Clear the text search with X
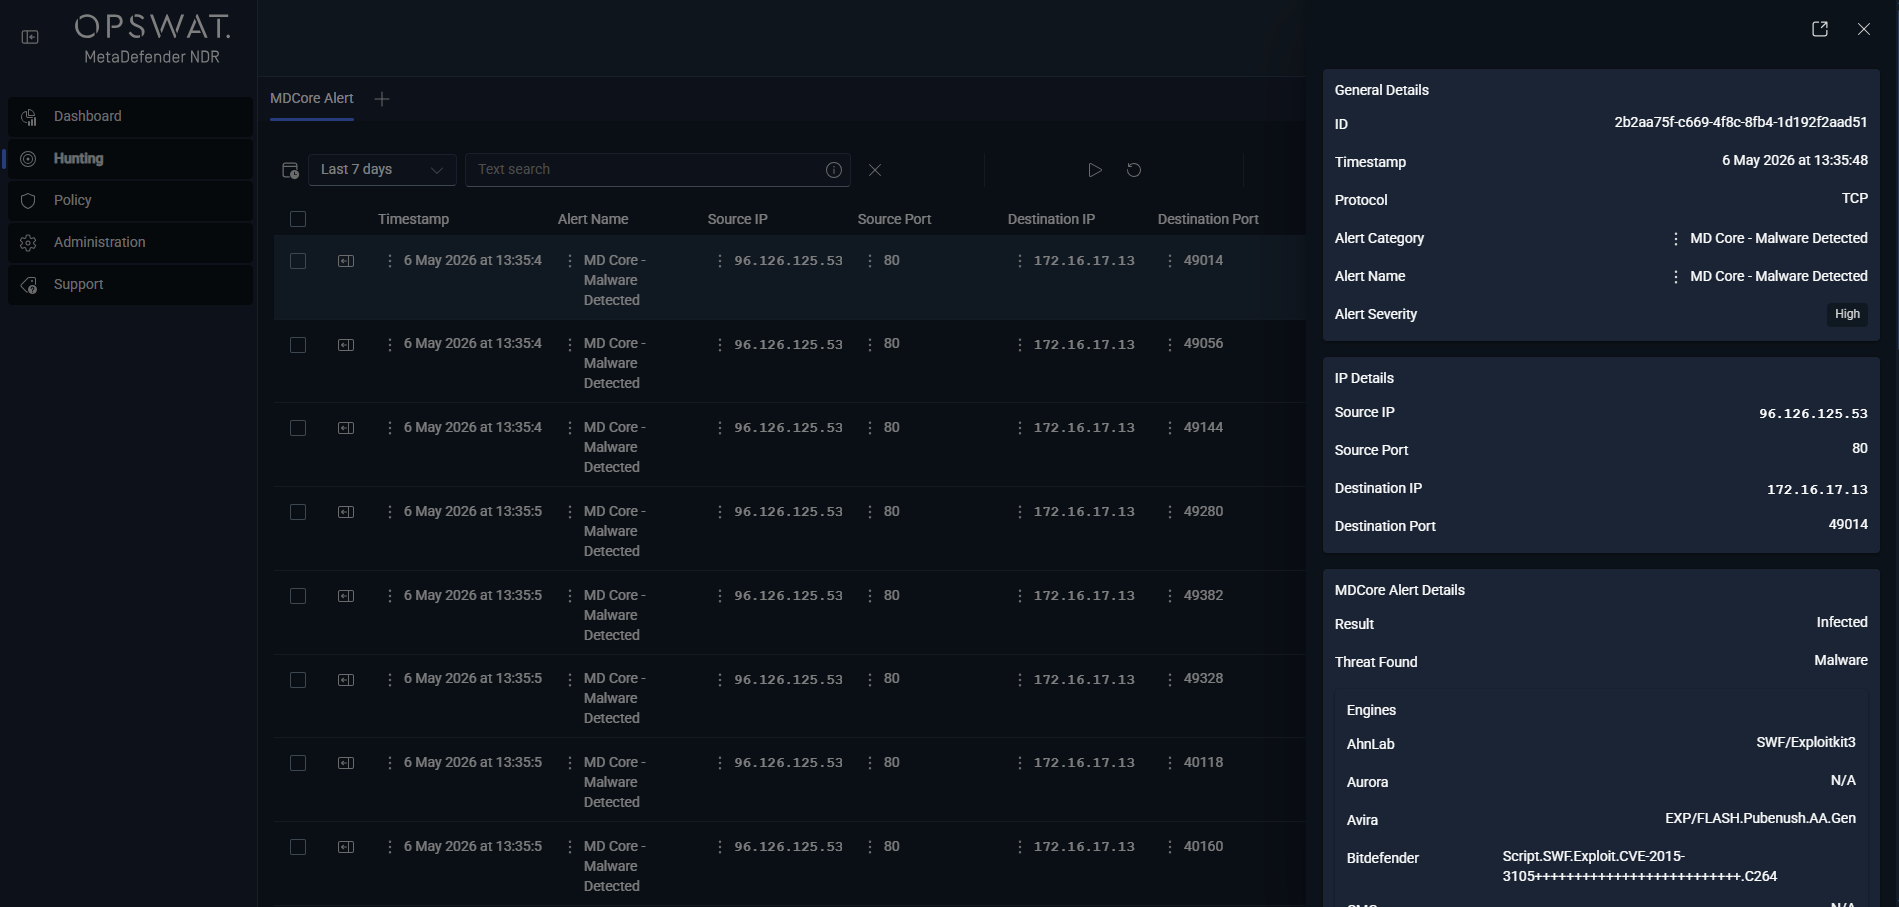The width and height of the screenshot is (1899, 907). click(875, 170)
